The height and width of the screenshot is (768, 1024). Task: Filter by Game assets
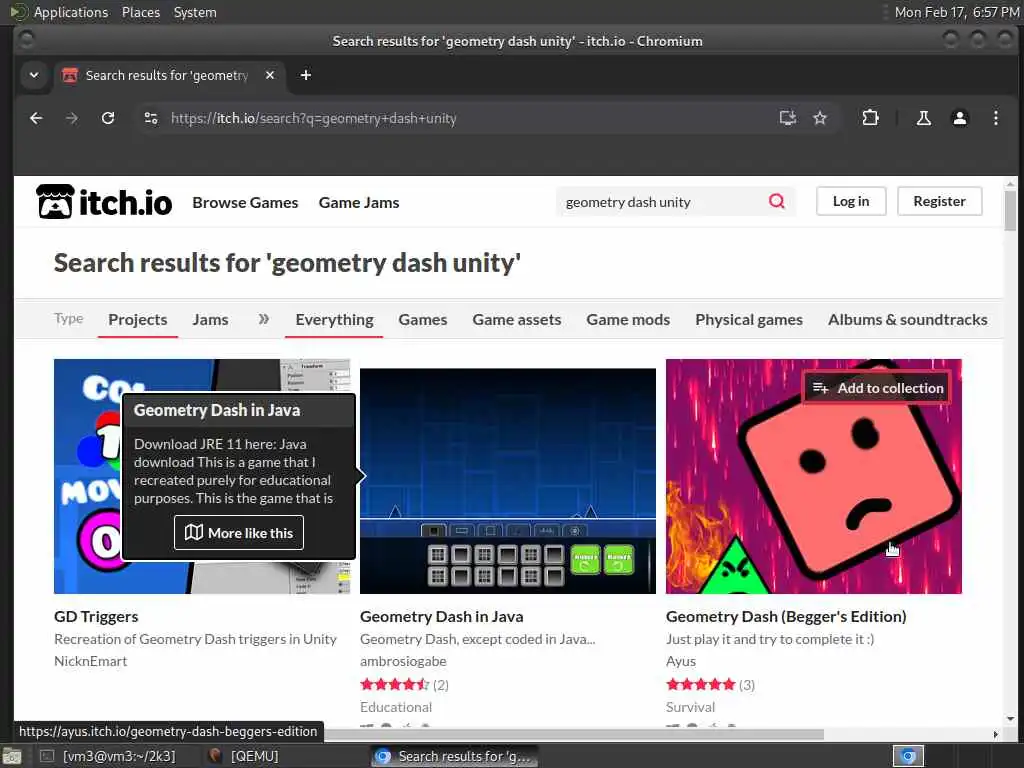tap(517, 319)
